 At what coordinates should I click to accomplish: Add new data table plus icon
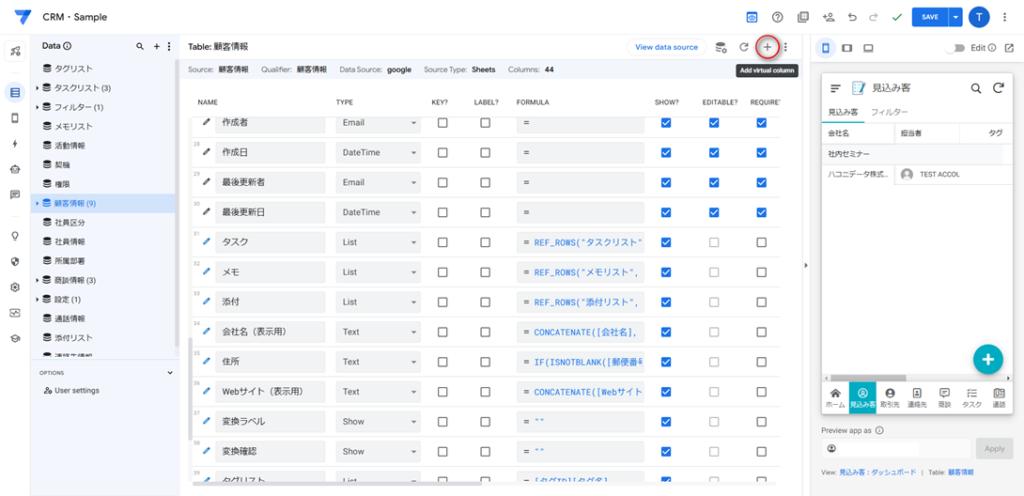point(157,46)
